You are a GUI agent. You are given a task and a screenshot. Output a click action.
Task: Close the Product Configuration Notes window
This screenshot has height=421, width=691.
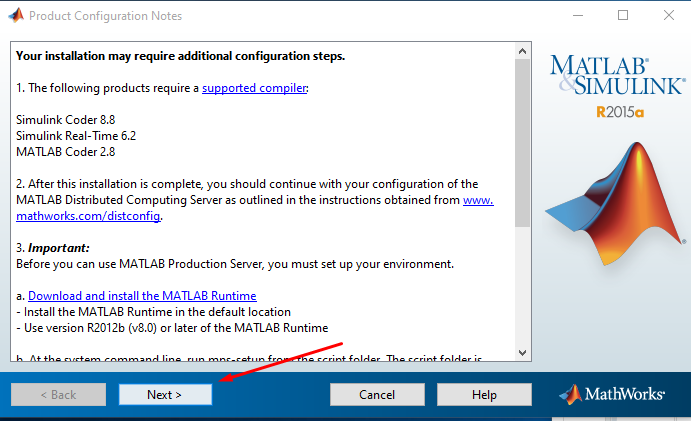[x=669, y=15]
